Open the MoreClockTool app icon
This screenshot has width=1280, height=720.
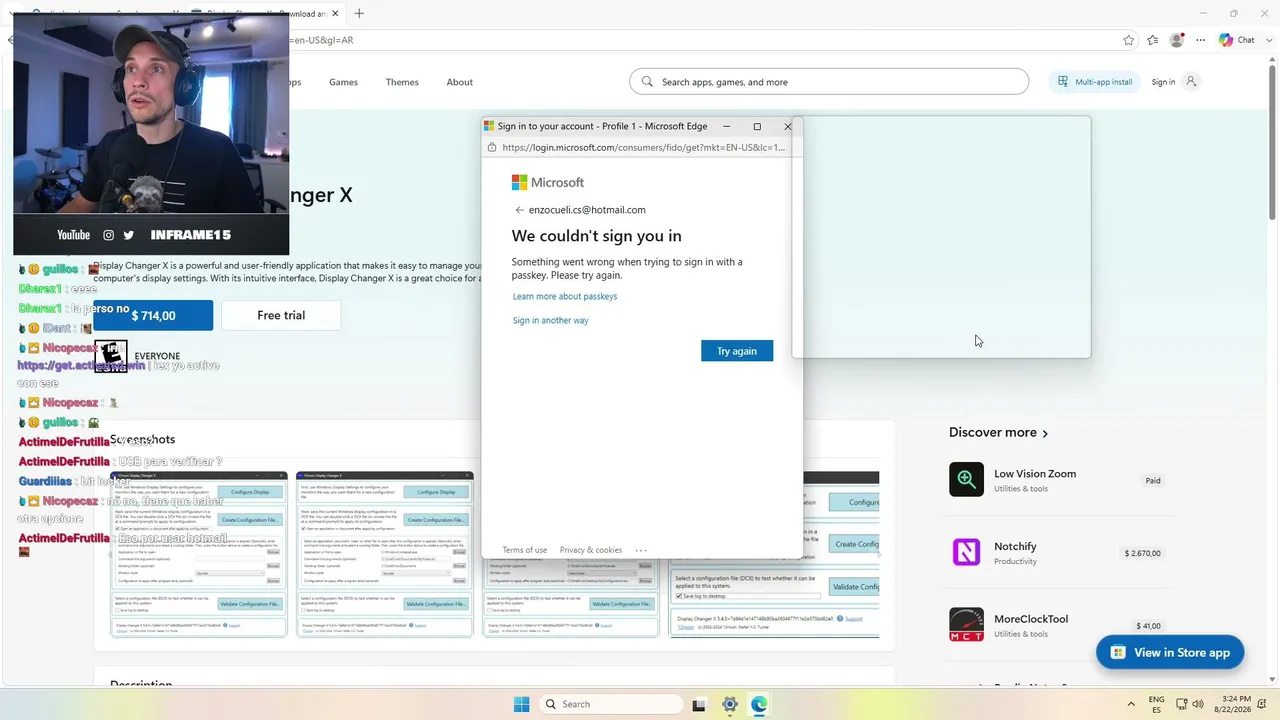[x=966, y=625]
